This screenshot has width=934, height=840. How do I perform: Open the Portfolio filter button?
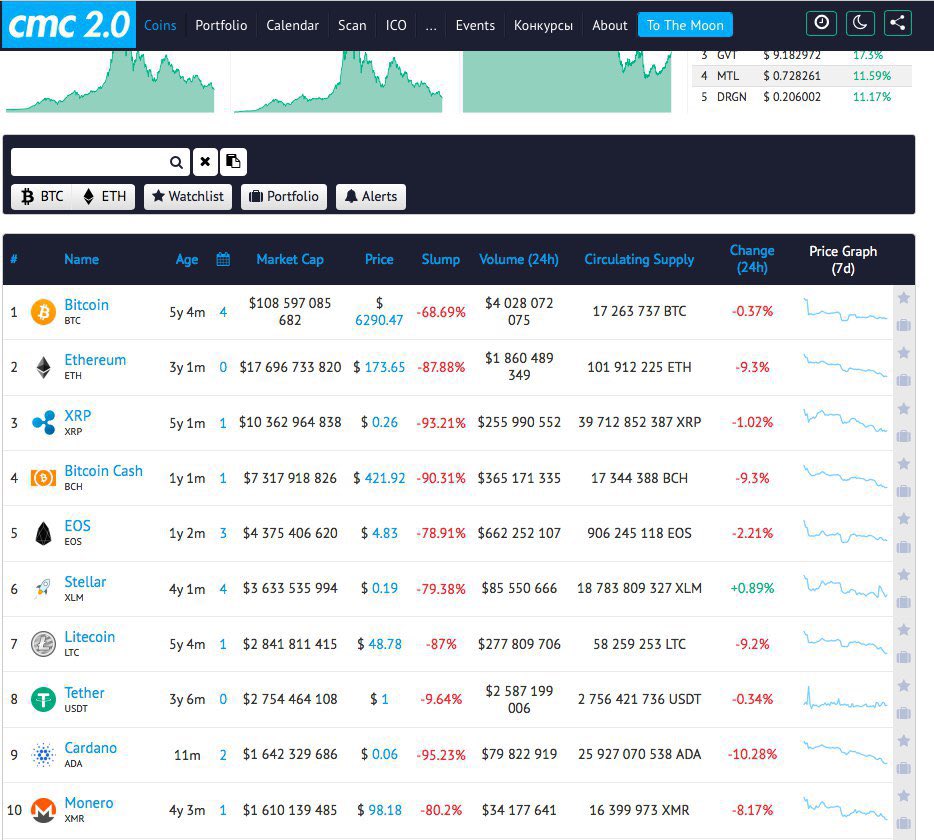[284, 197]
